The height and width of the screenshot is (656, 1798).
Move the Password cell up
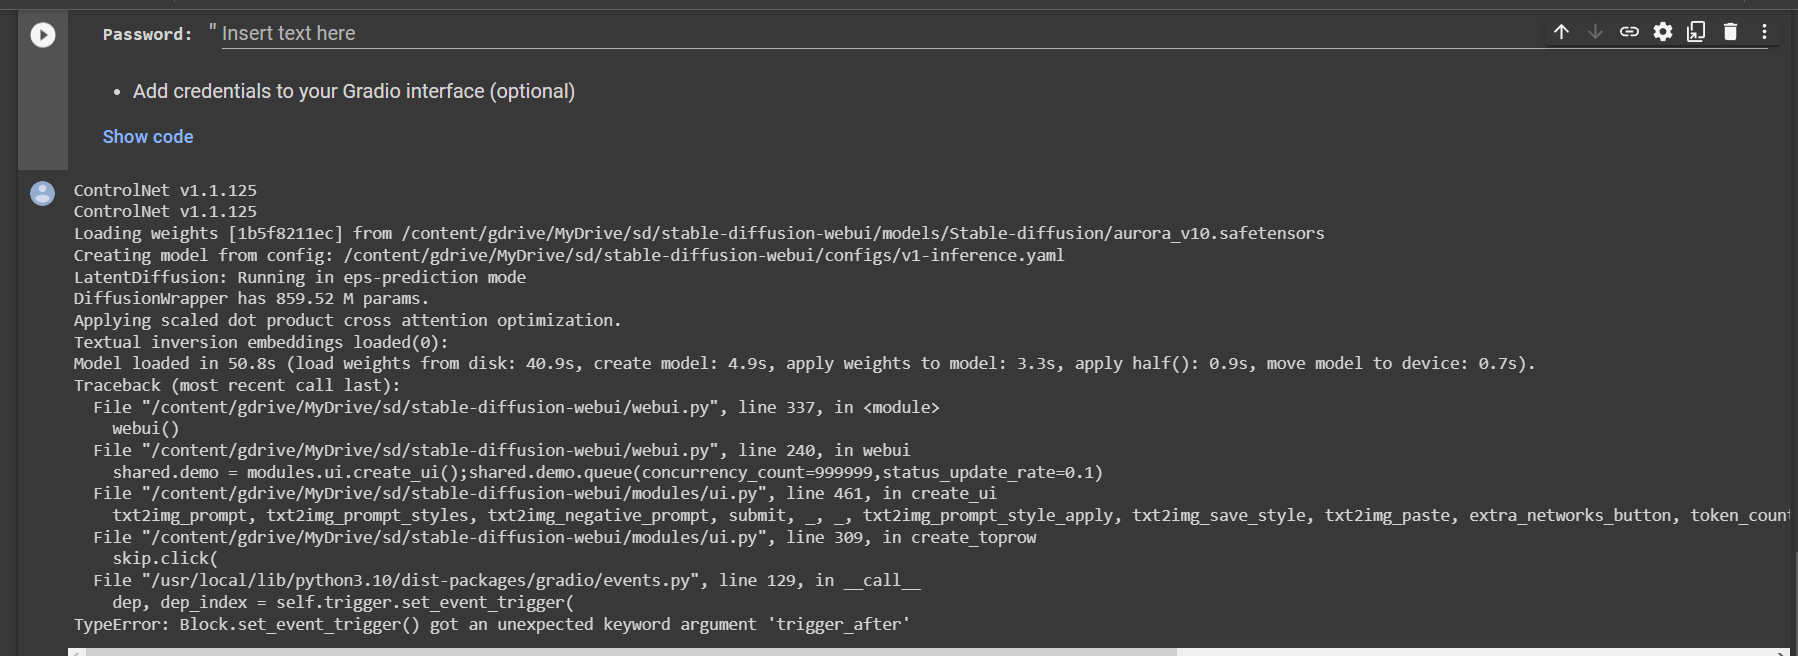1561,31
